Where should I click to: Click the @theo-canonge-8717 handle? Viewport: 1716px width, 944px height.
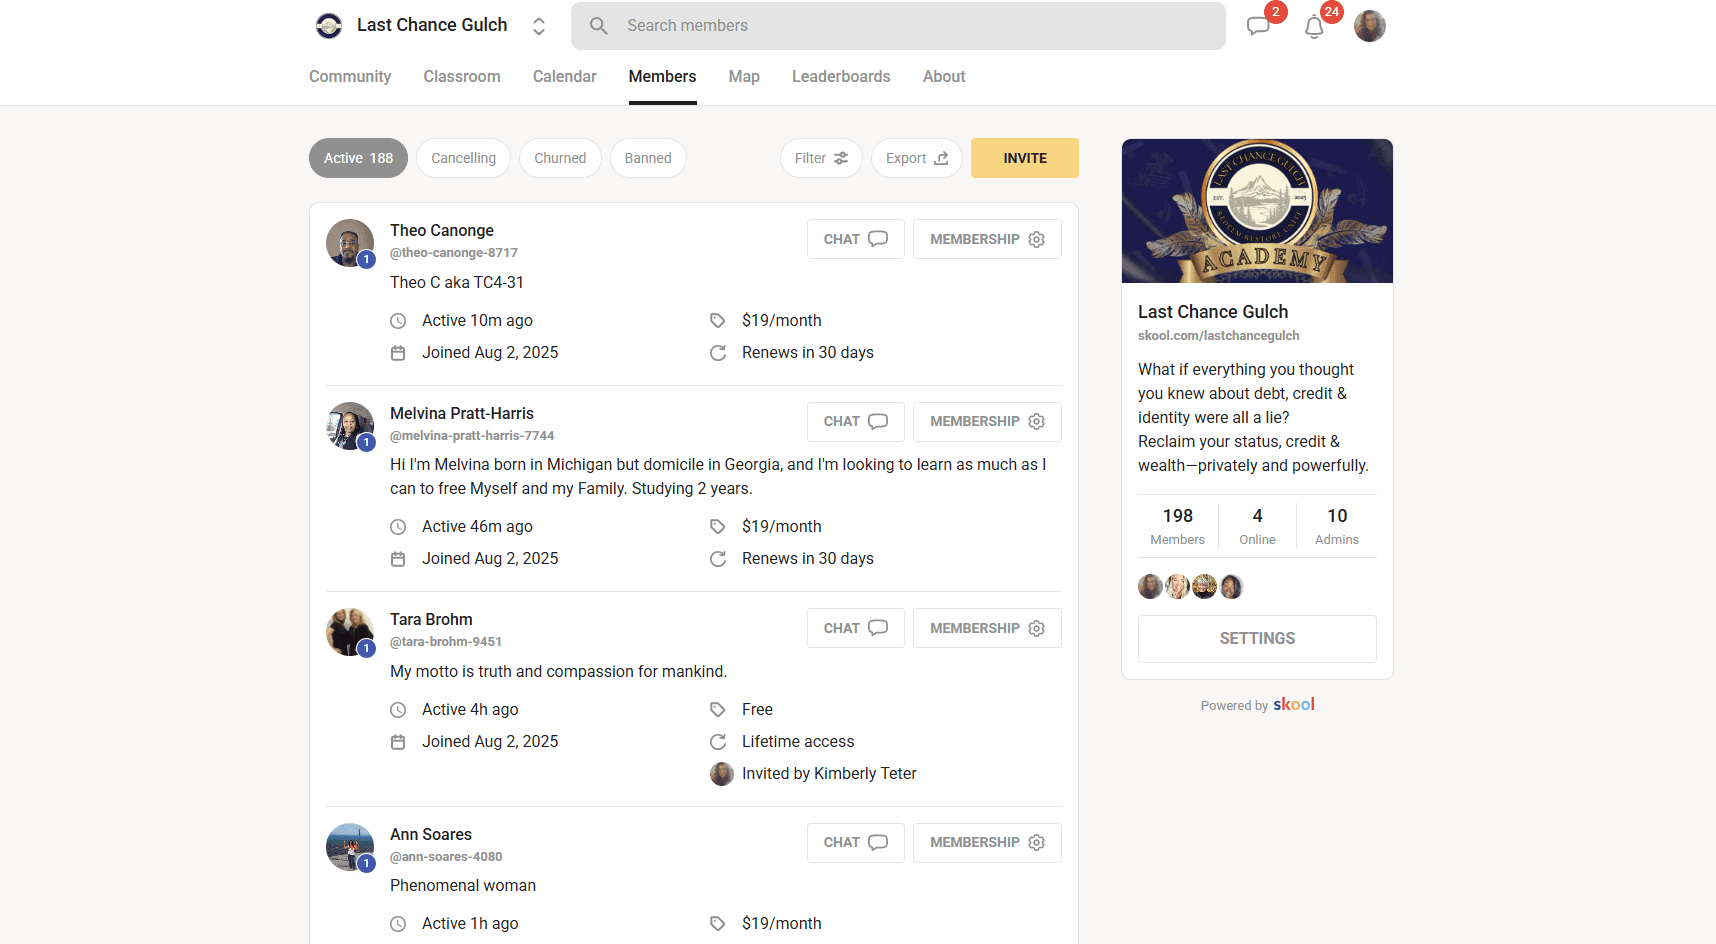(454, 253)
